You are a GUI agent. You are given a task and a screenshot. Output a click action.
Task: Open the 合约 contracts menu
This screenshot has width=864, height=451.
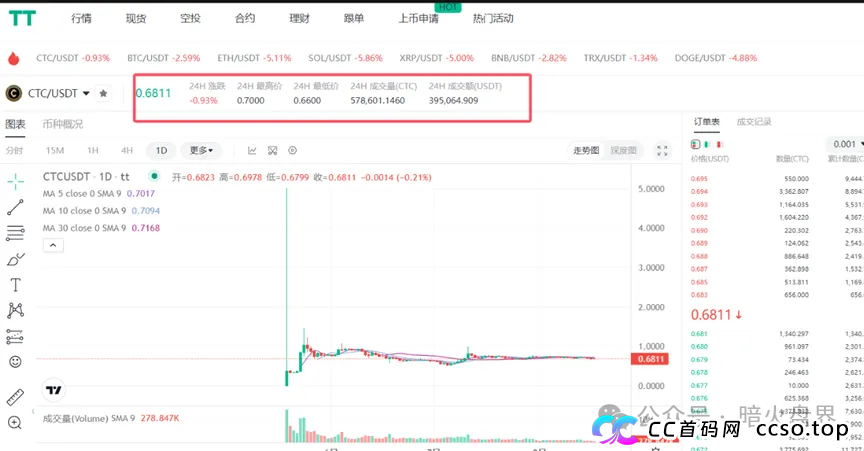(245, 19)
